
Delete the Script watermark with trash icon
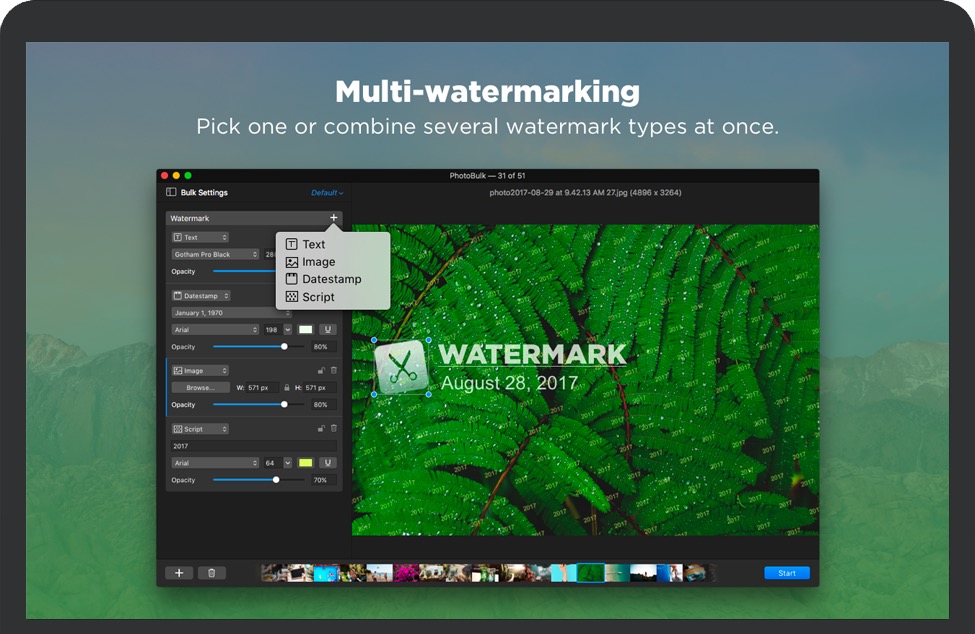tap(334, 429)
